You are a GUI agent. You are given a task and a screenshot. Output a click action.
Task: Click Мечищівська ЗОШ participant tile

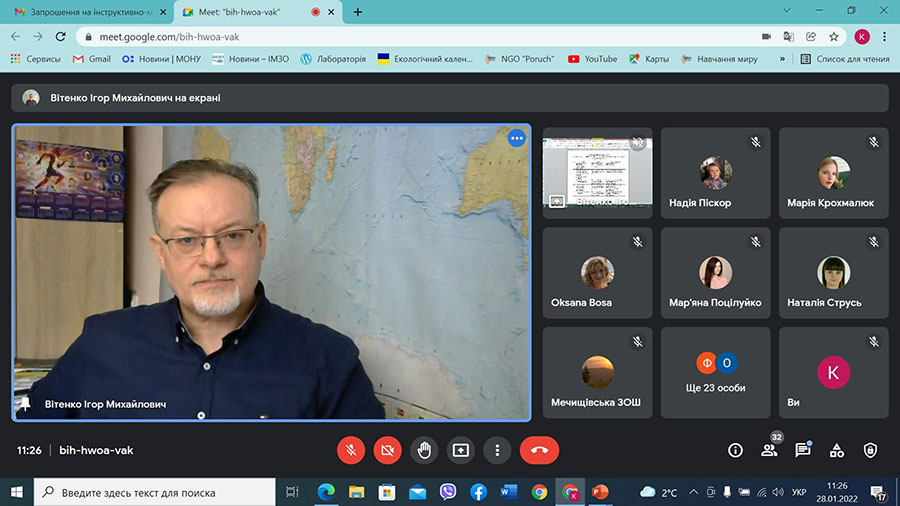[598, 373]
